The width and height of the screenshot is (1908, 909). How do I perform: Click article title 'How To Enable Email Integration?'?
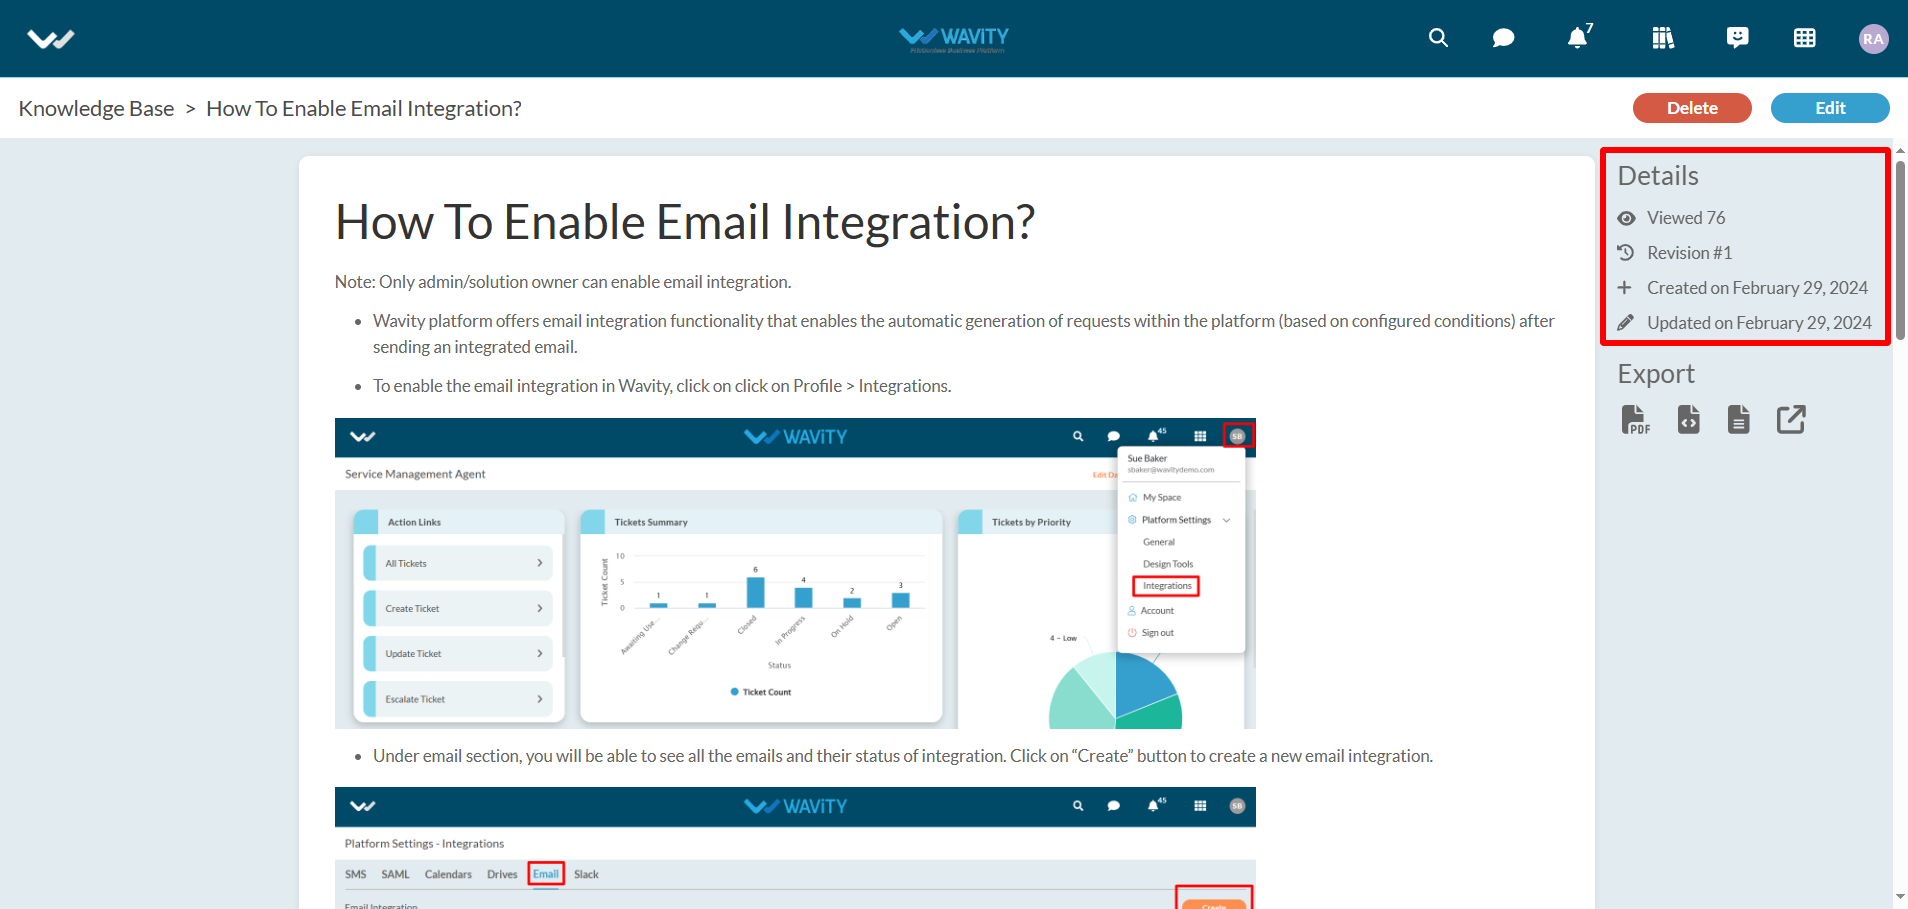[685, 222]
